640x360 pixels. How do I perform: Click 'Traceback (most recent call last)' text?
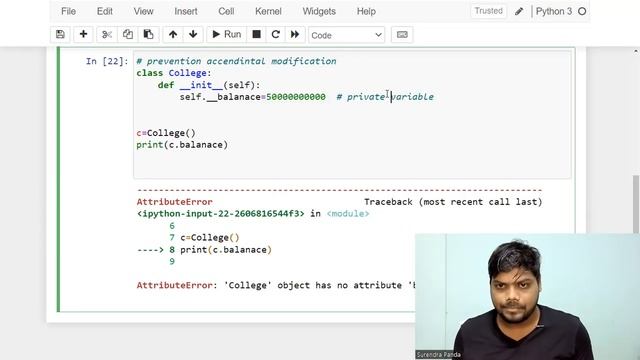pyautogui.click(x=453, y=202)
